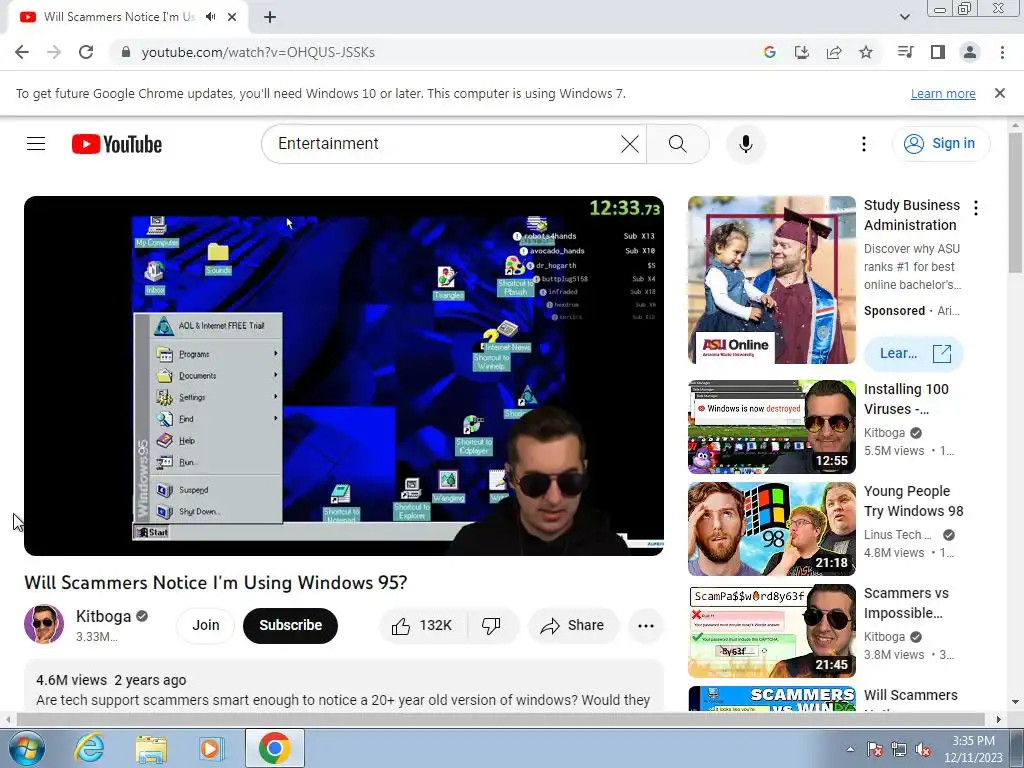Open the ASU Online ad thumbnail
The width and height of the screenshot is (1024, 768).
771,280
